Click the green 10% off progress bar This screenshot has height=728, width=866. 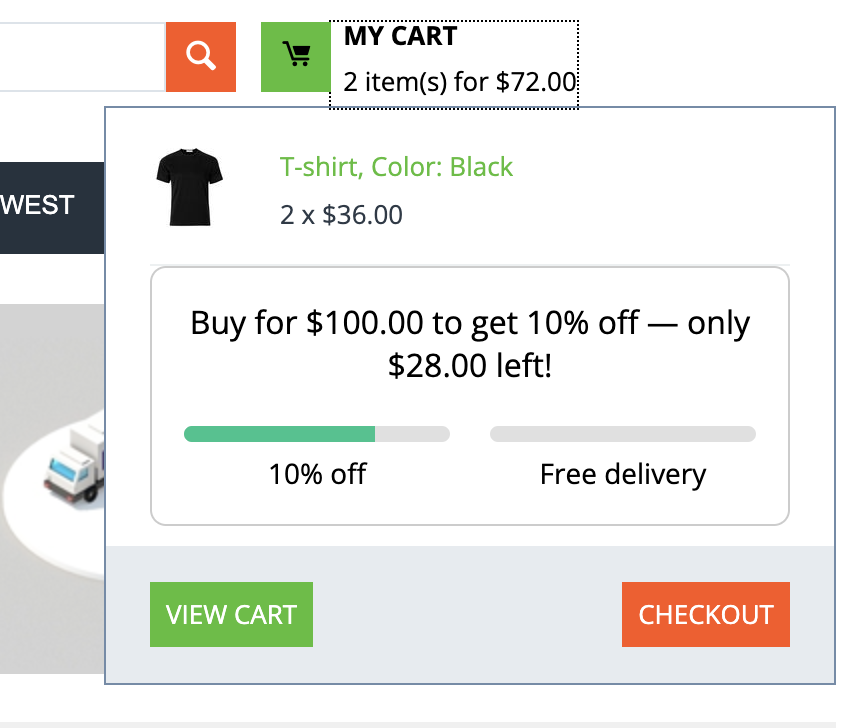tap(279, 434)
